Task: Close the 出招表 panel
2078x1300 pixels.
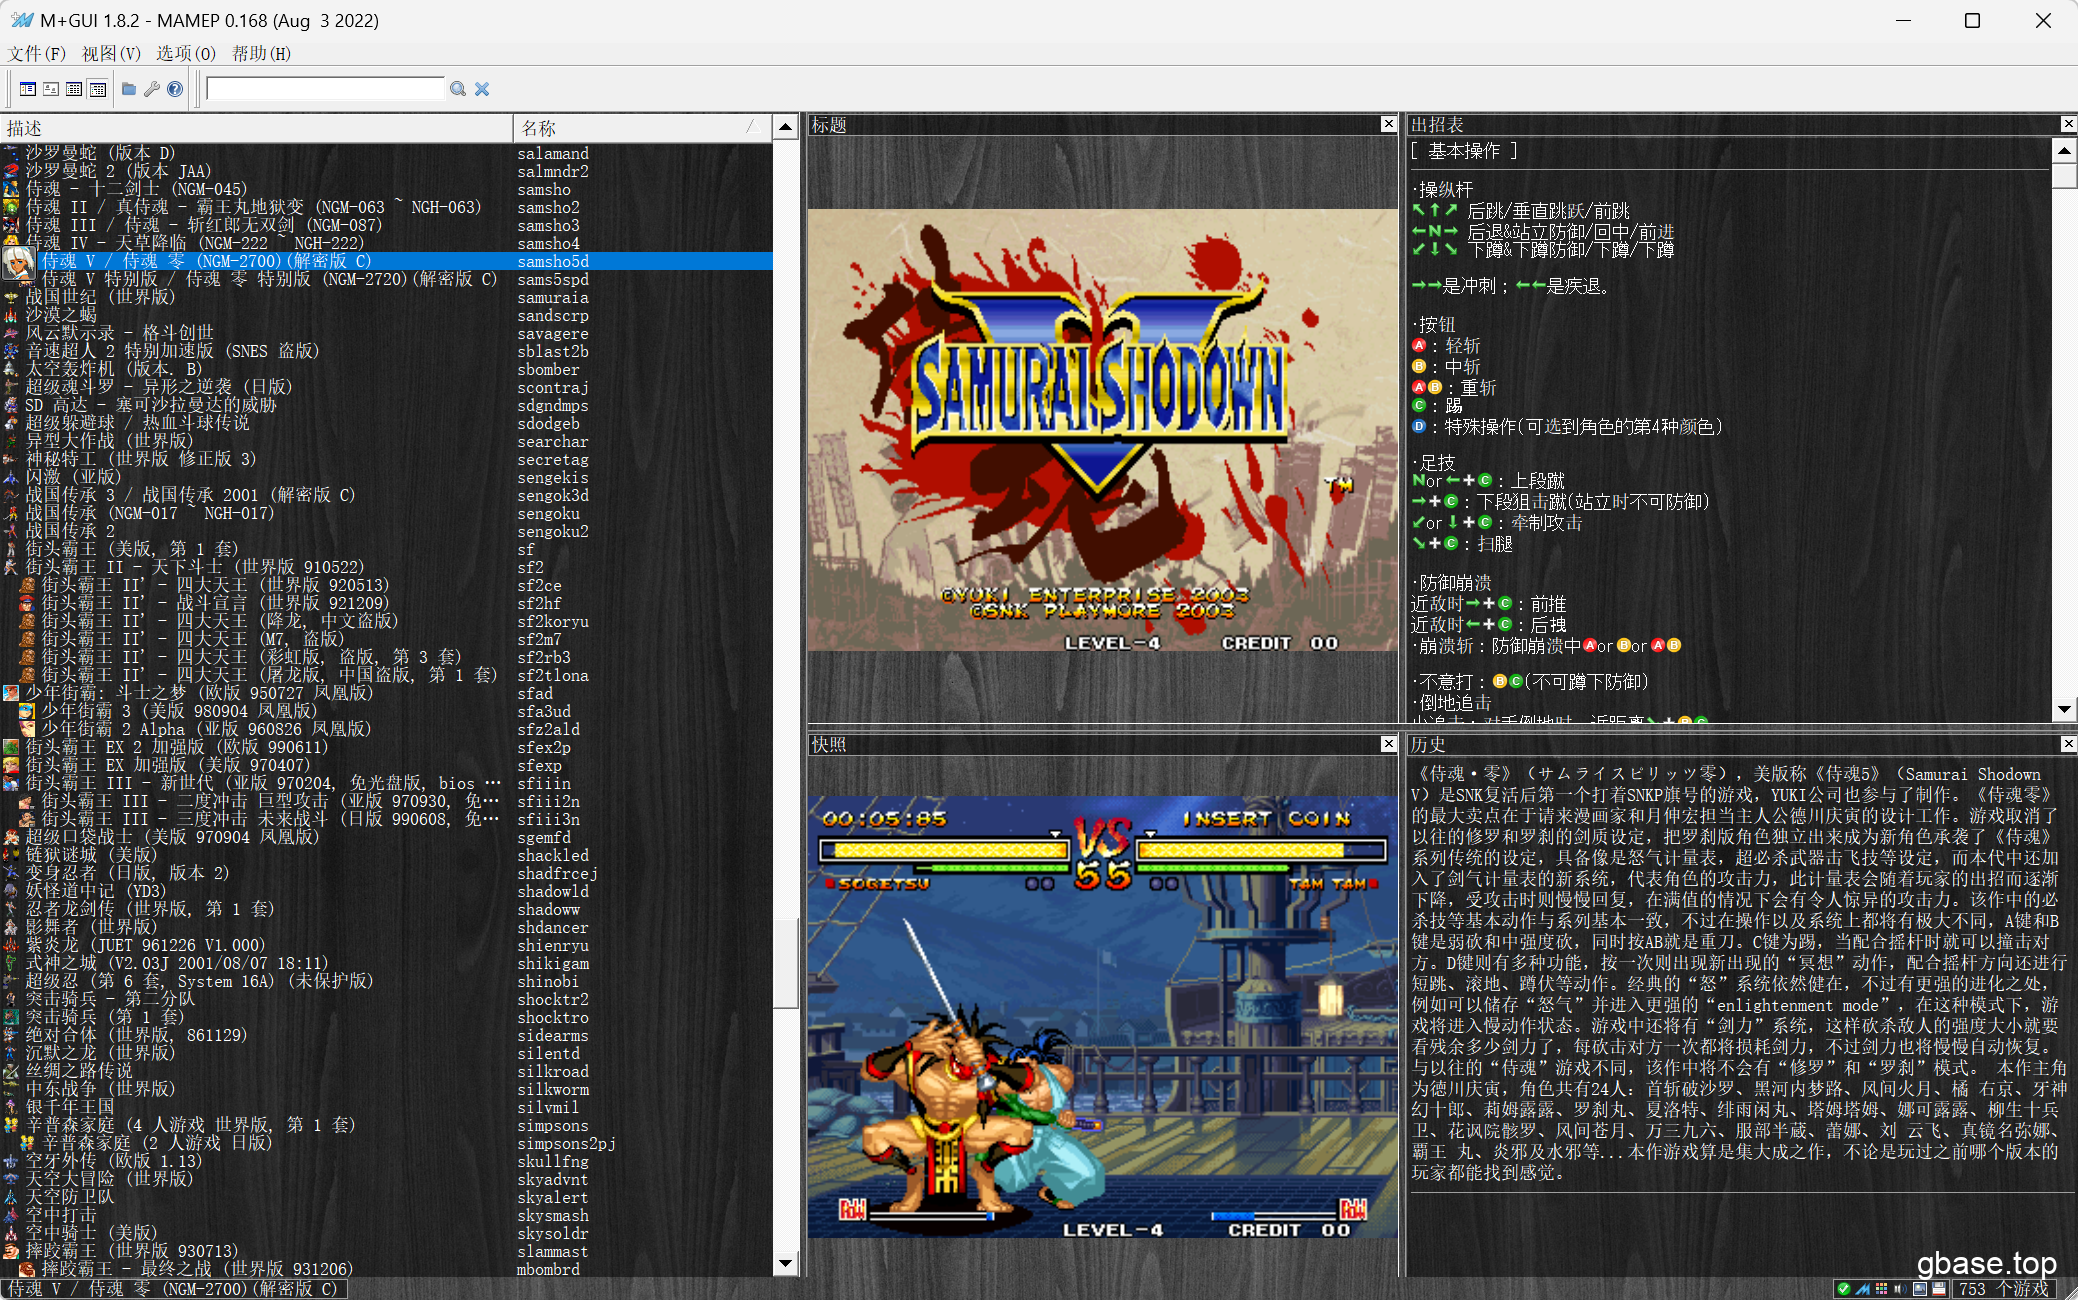Action: point(2068,124)
